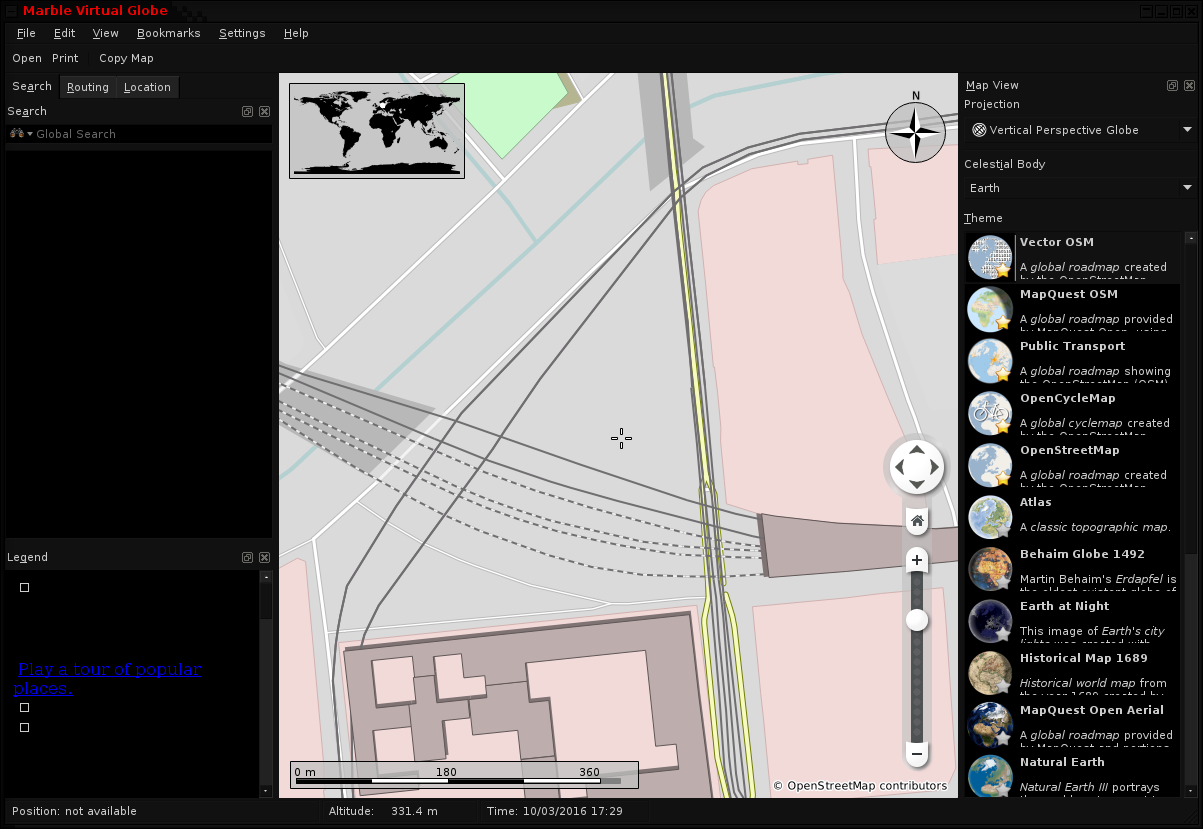Open the search binoculars dropdown icon

point(20,134)
